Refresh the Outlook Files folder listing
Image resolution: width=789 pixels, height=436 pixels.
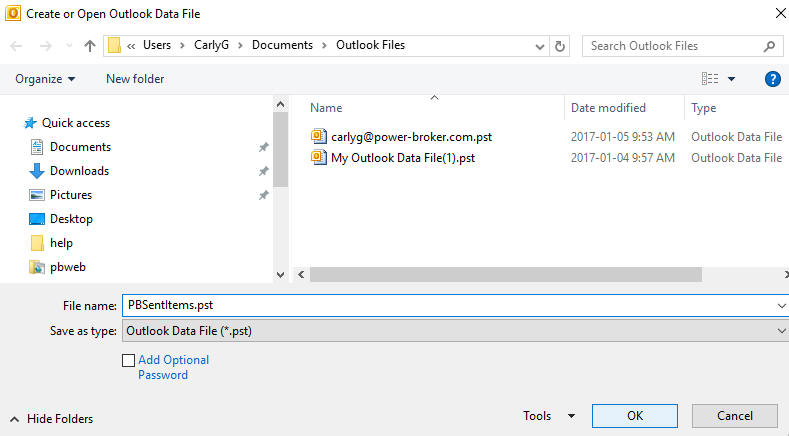[560, 46]
